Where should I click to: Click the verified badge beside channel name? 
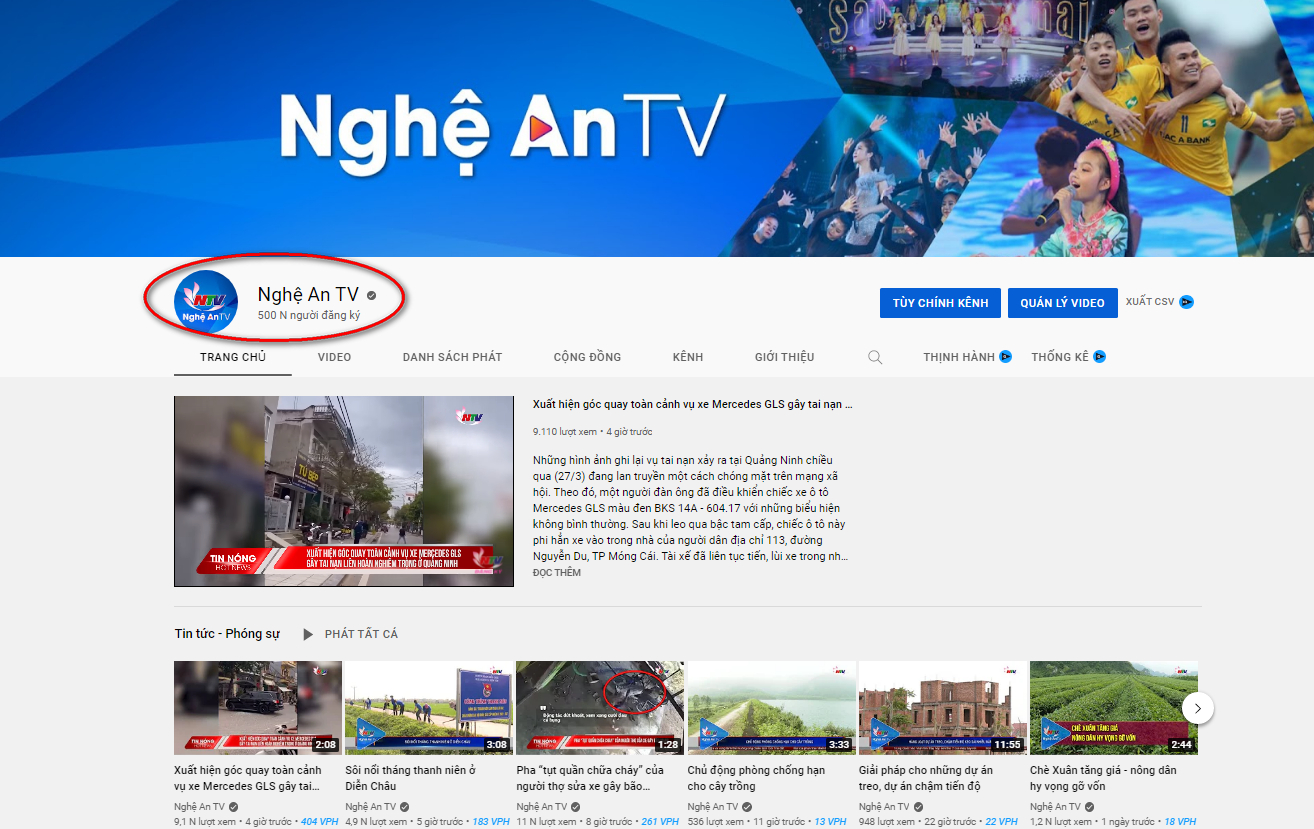[x=371, y=296]
